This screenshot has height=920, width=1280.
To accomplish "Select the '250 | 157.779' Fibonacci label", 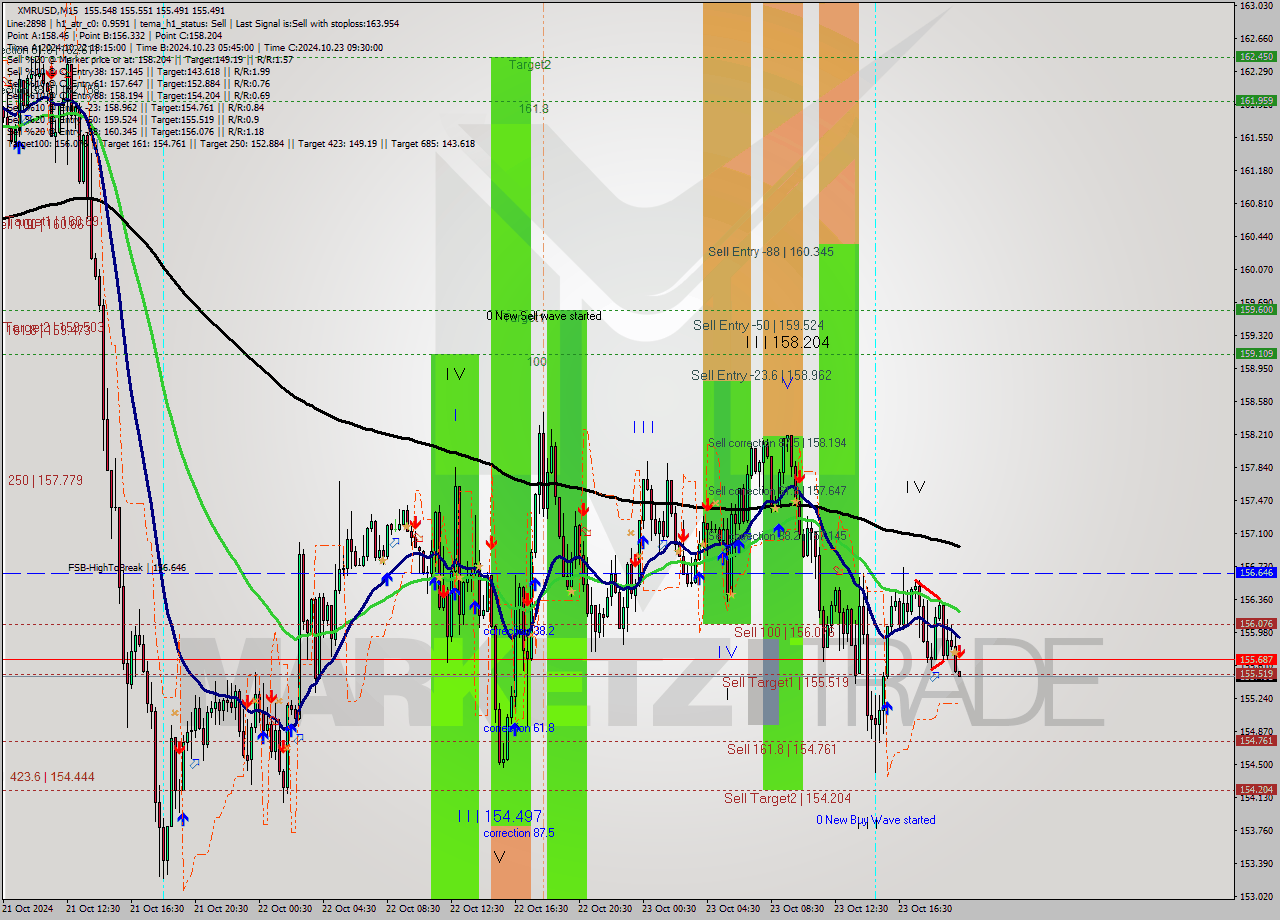I will [x=45, y=481].
